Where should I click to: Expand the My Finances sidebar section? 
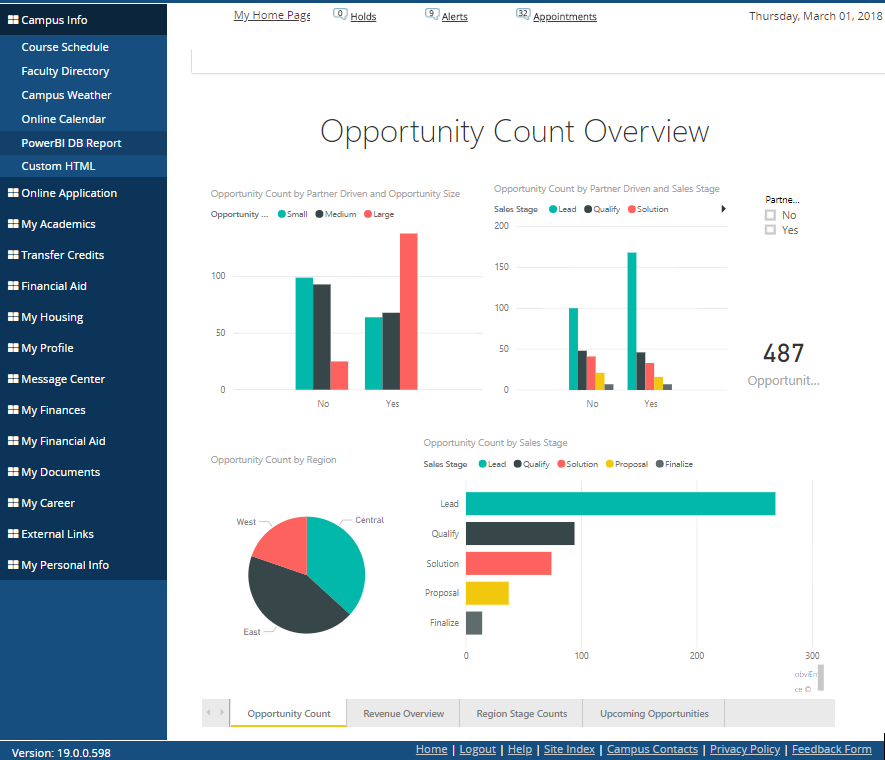(x=53, y=410)
